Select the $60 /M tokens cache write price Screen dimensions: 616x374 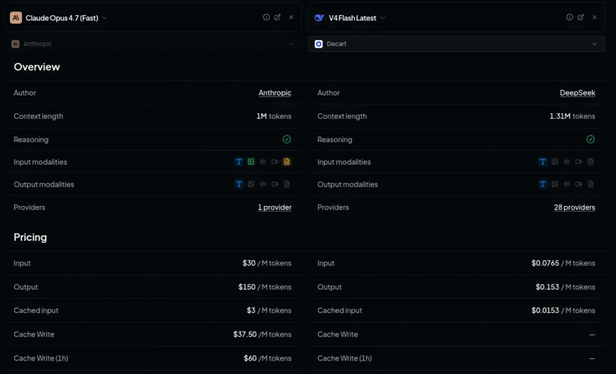(x=268, y=358)
